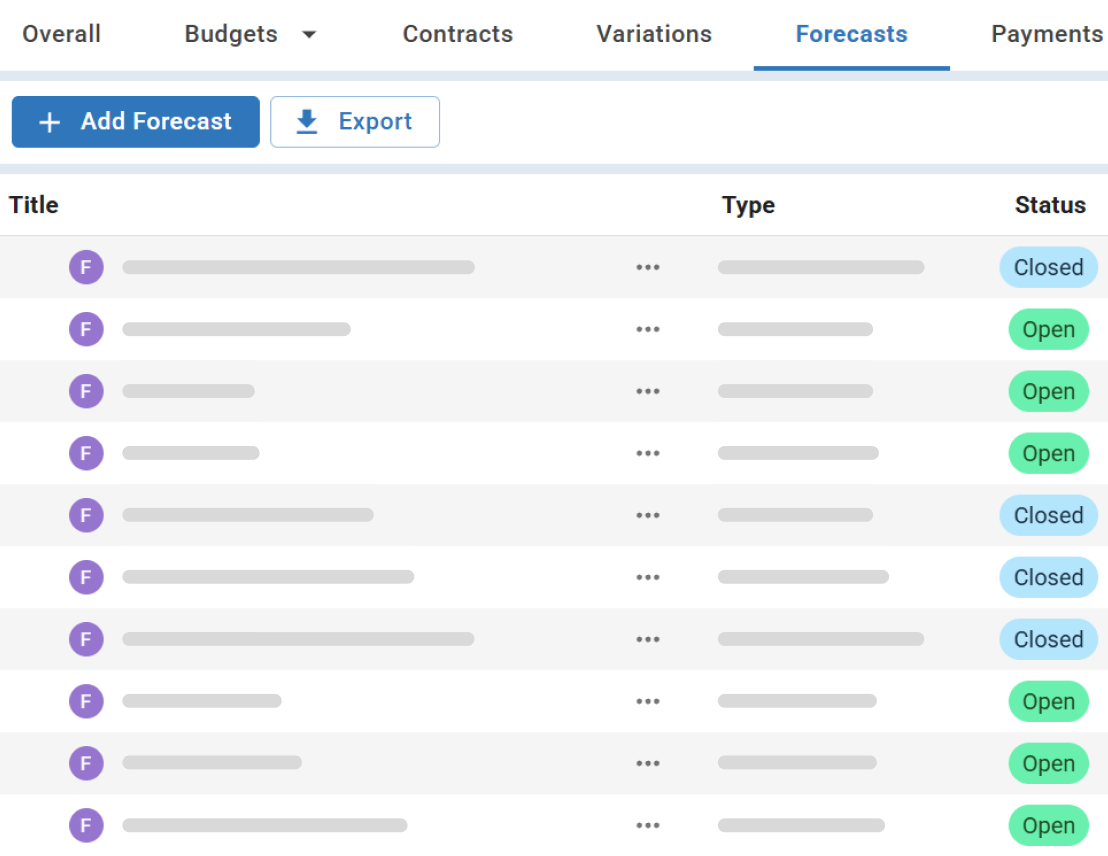Screen dimensions: 1108x856
Task: Select the F avatar on the first forecast row
Action: [x=86, y=267]
